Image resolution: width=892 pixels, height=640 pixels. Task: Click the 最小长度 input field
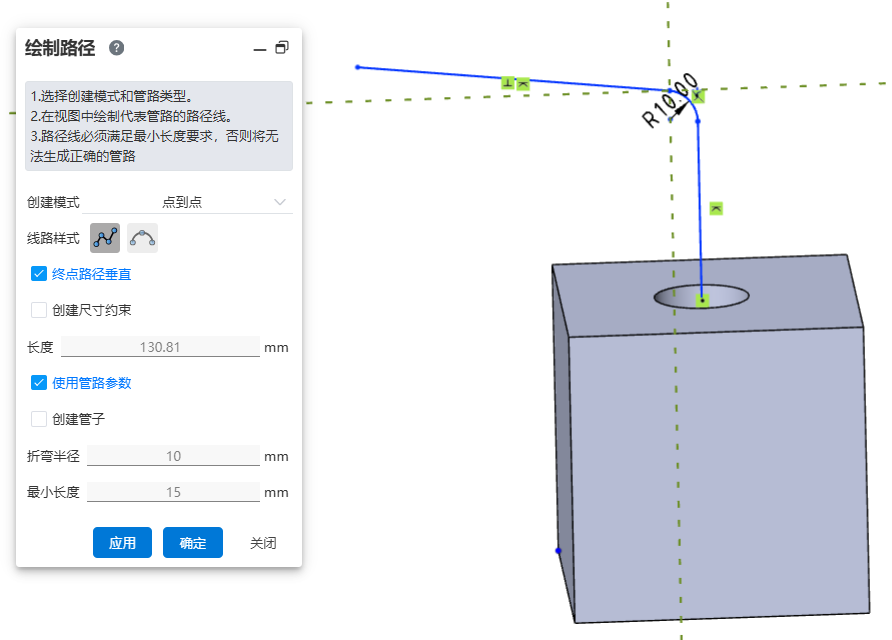pyautogui.click(x=173, y=492)
